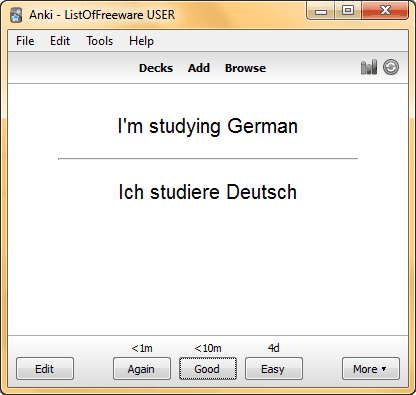This screenshot has width=416, height=395.
Task: Expand the More dropdown button
Action: [371, 369]
